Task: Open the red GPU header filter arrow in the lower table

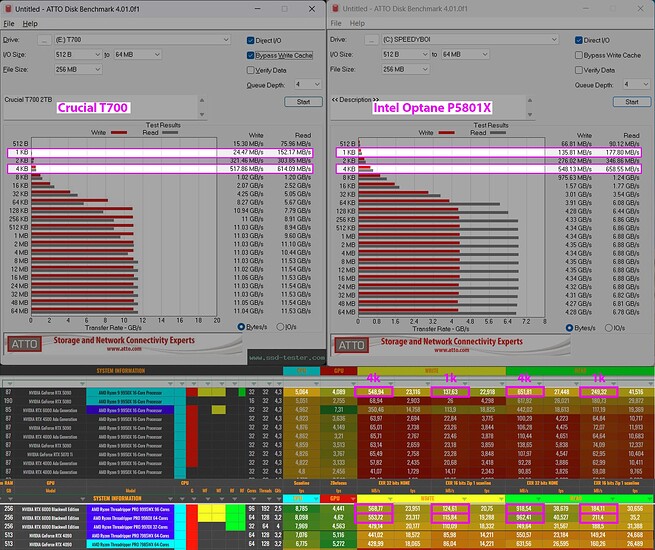Action: coord(353,498)
